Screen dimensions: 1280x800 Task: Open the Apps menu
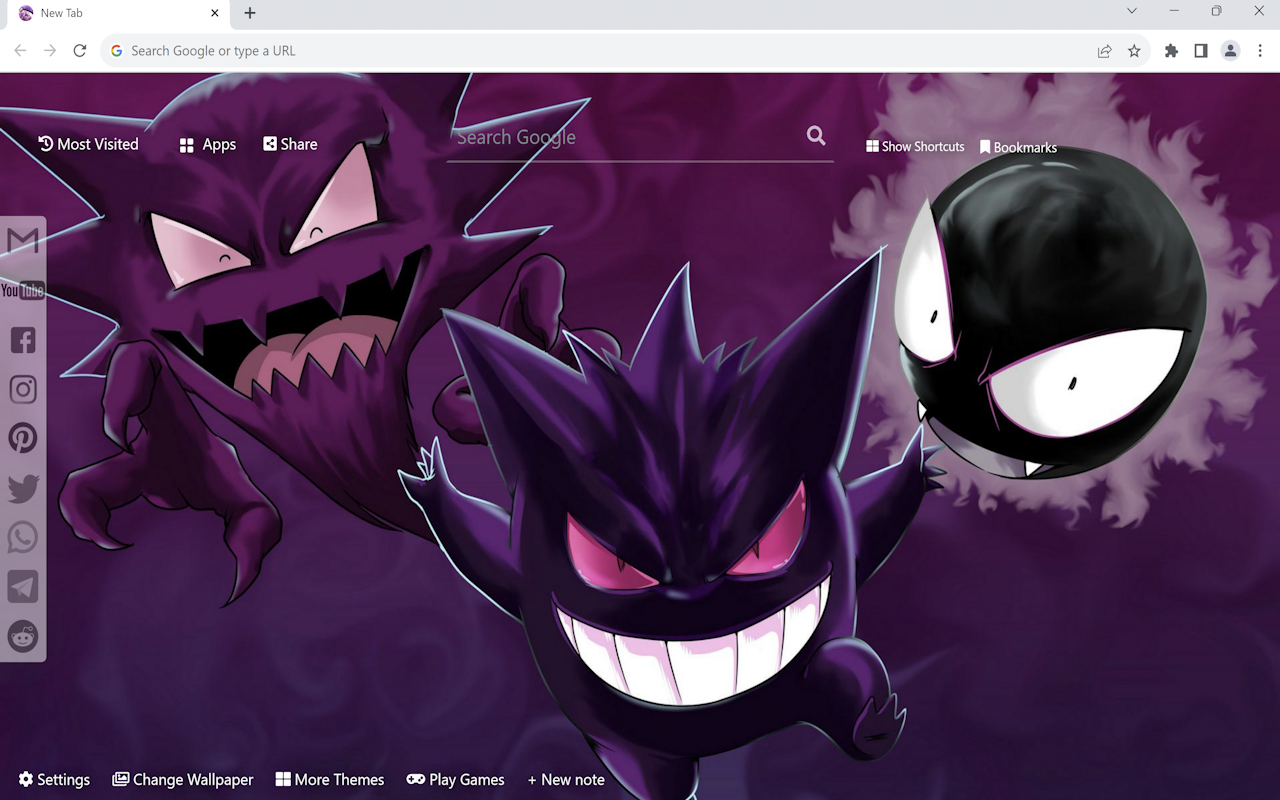pos(207,145)
